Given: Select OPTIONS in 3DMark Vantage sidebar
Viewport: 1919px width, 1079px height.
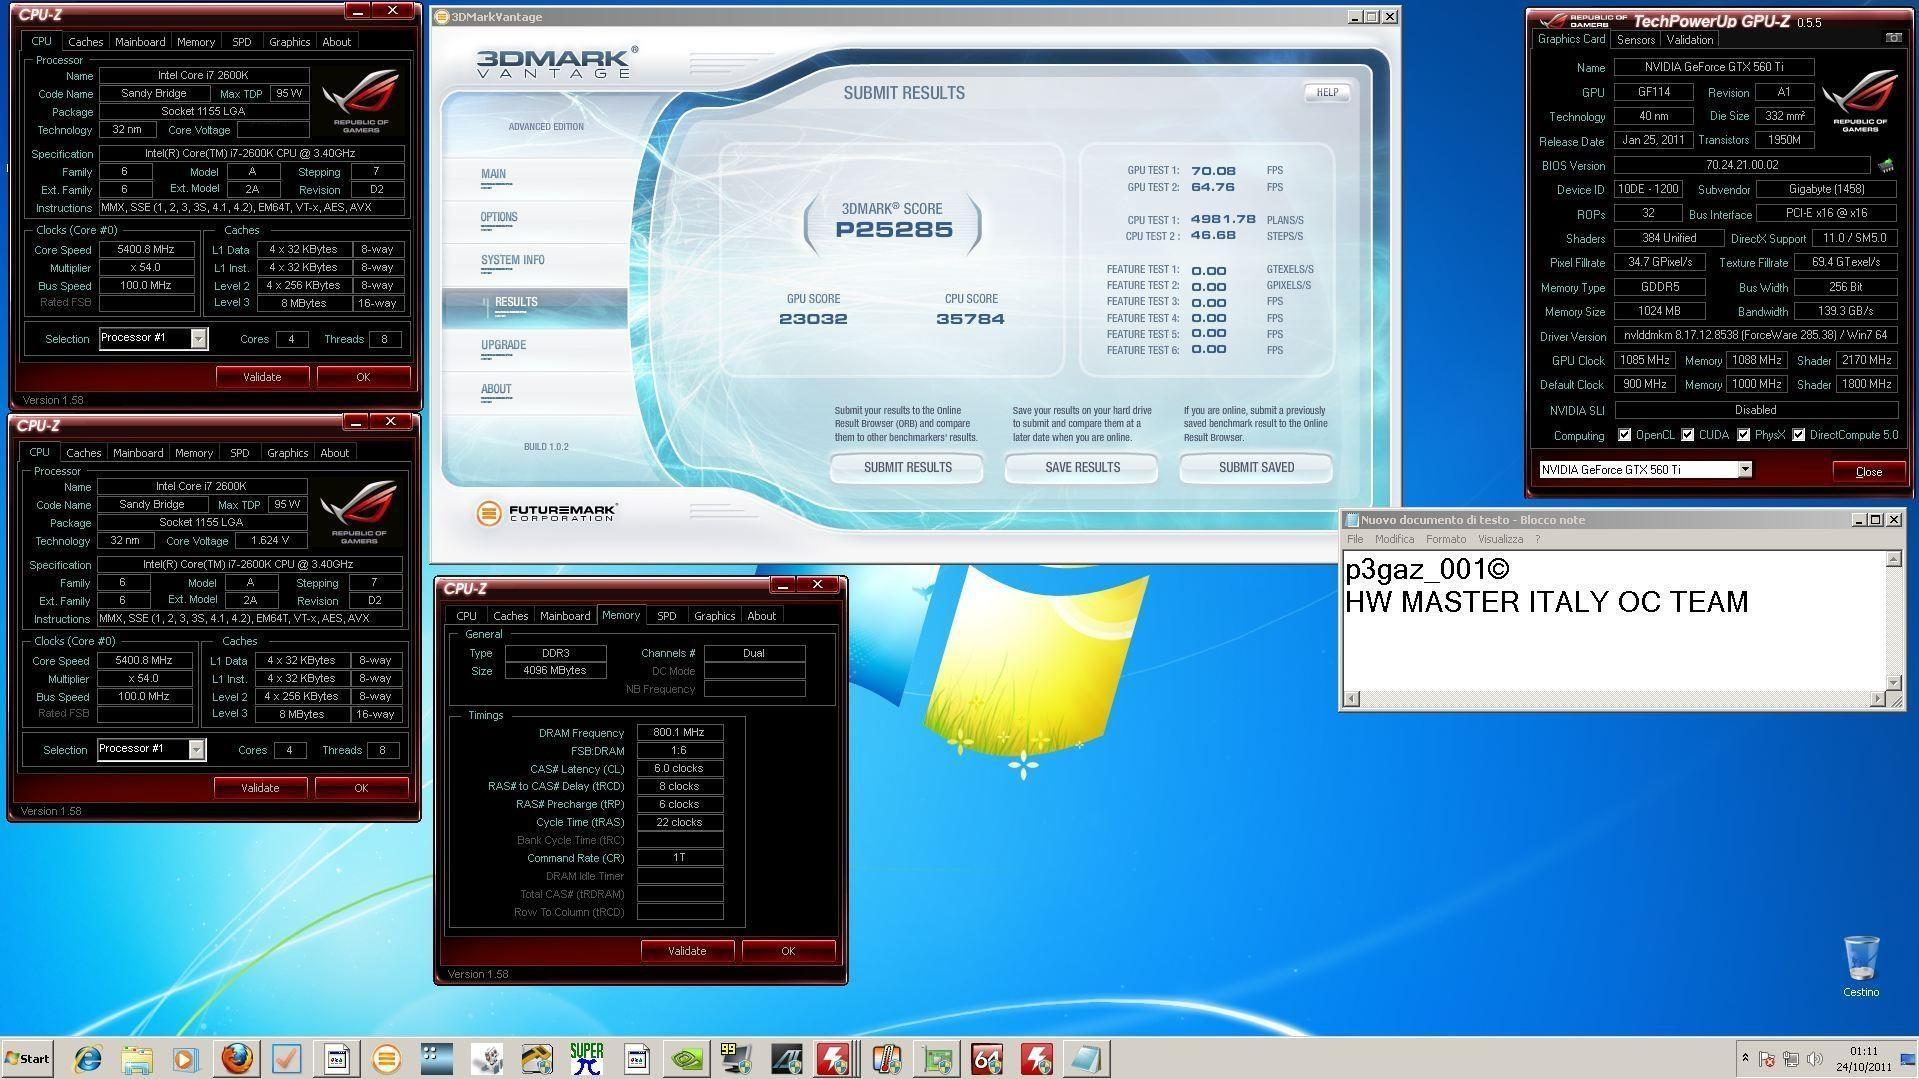Looking at the screenshot, I should (x=499, y=217).
